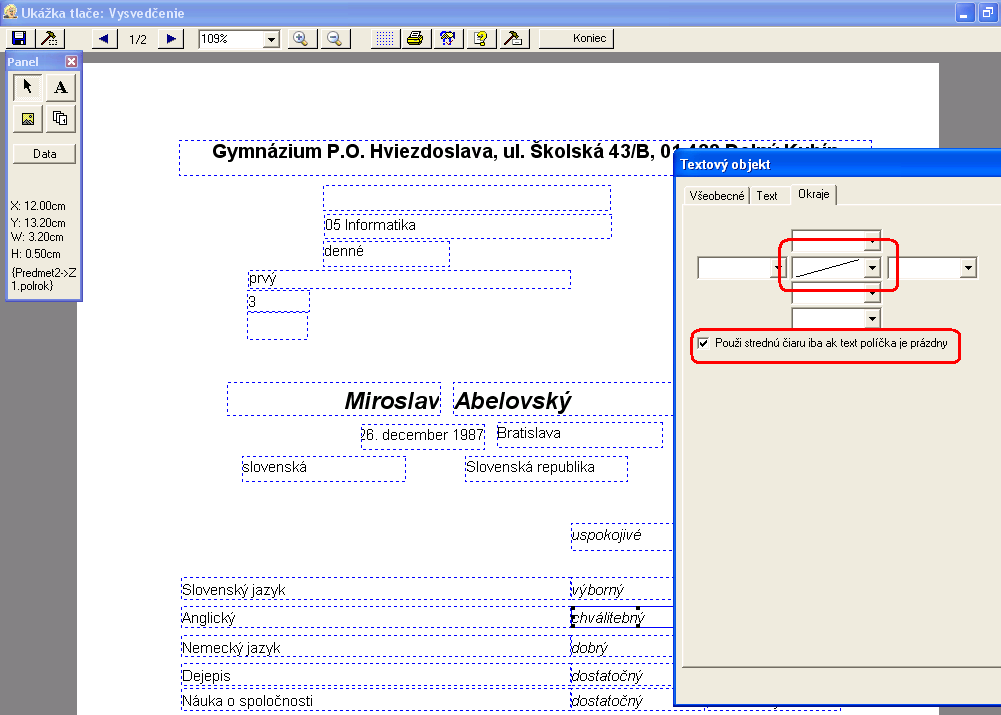Open the diagonal middle line style dropdown
The height and width of the screenshot is (715, 1001).
tap(872, 268)
